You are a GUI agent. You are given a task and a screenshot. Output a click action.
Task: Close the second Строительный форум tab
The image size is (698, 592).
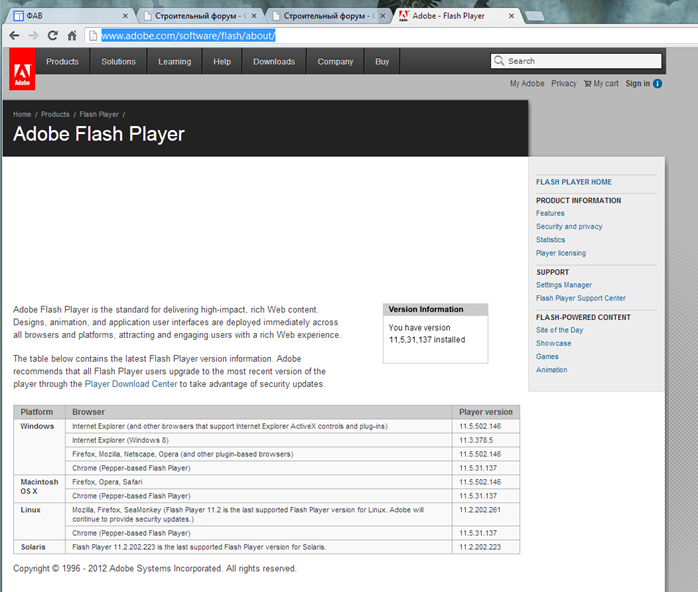[x=383, y=16]
